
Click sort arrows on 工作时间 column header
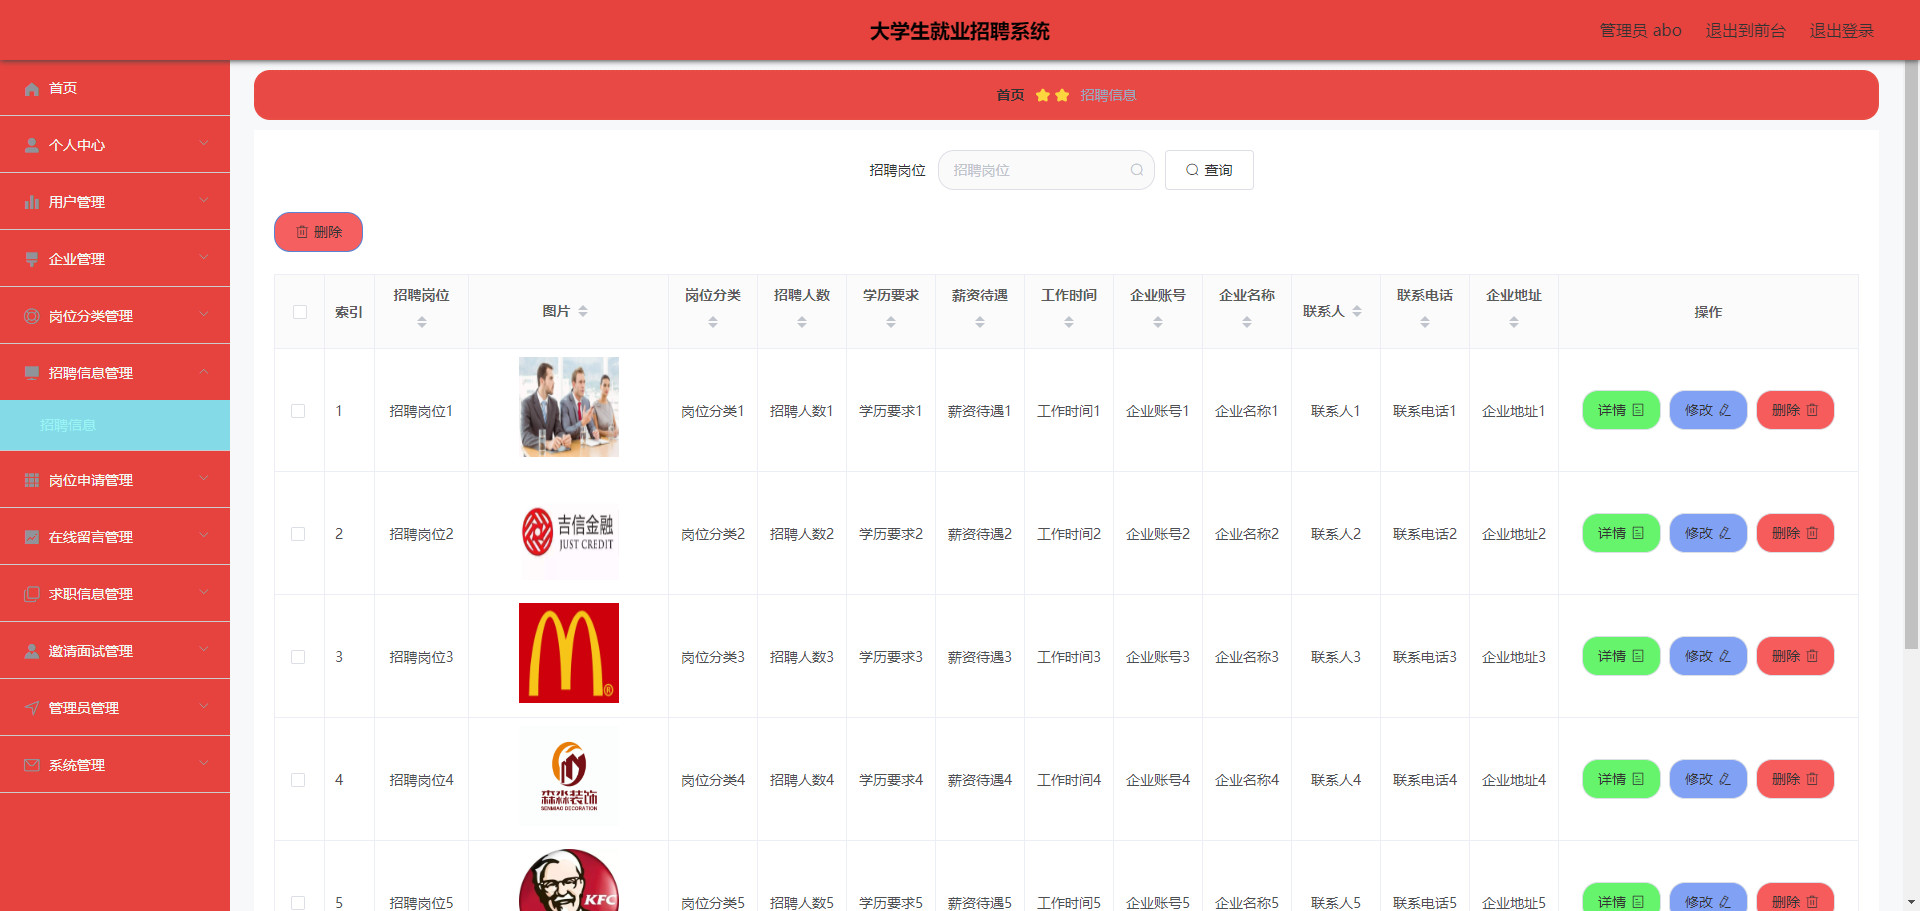click(1069, 322)
